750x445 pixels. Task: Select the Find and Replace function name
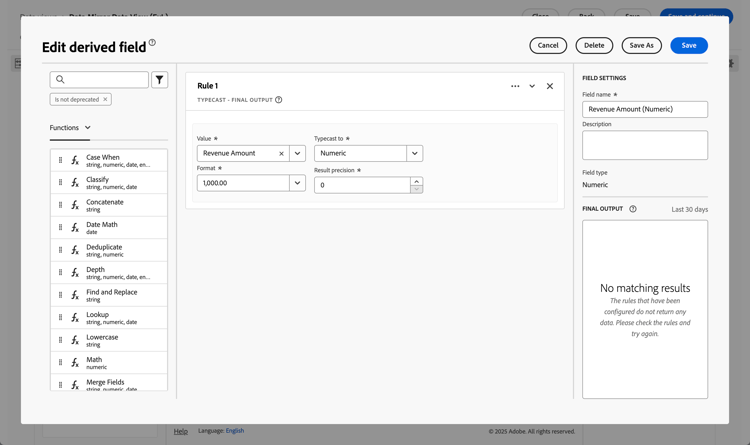coord(111,292)
